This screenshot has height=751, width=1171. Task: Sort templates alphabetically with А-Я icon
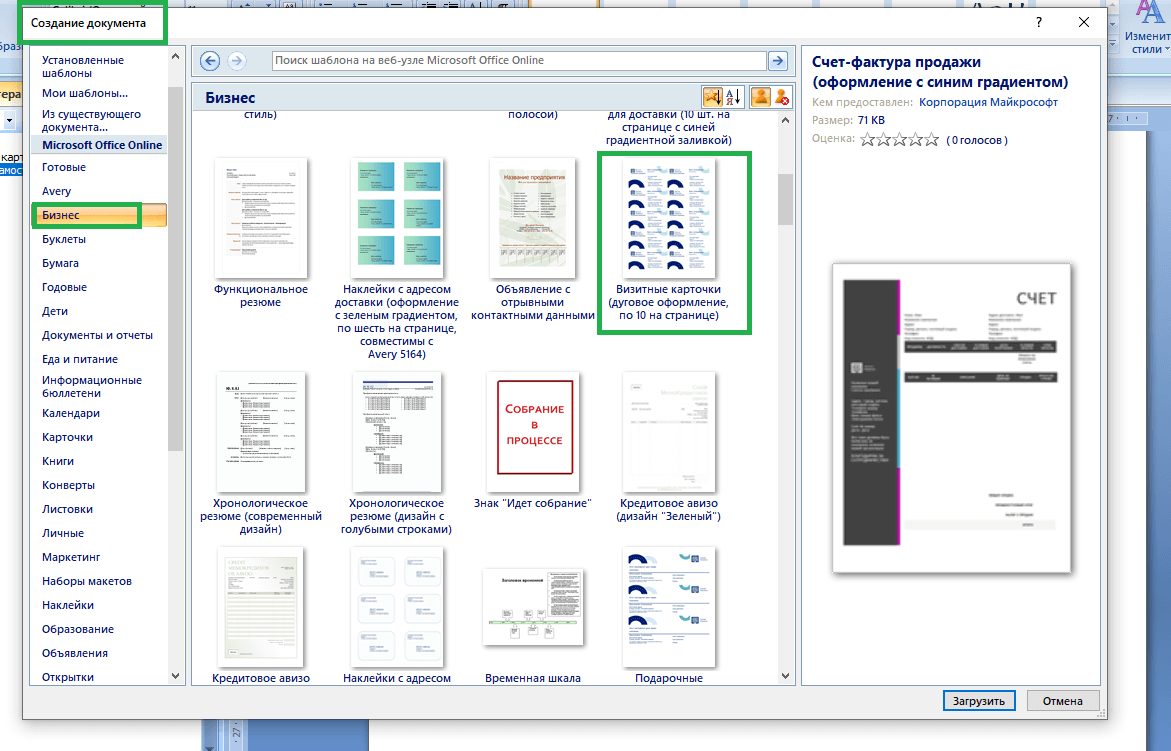pos(732,97)
